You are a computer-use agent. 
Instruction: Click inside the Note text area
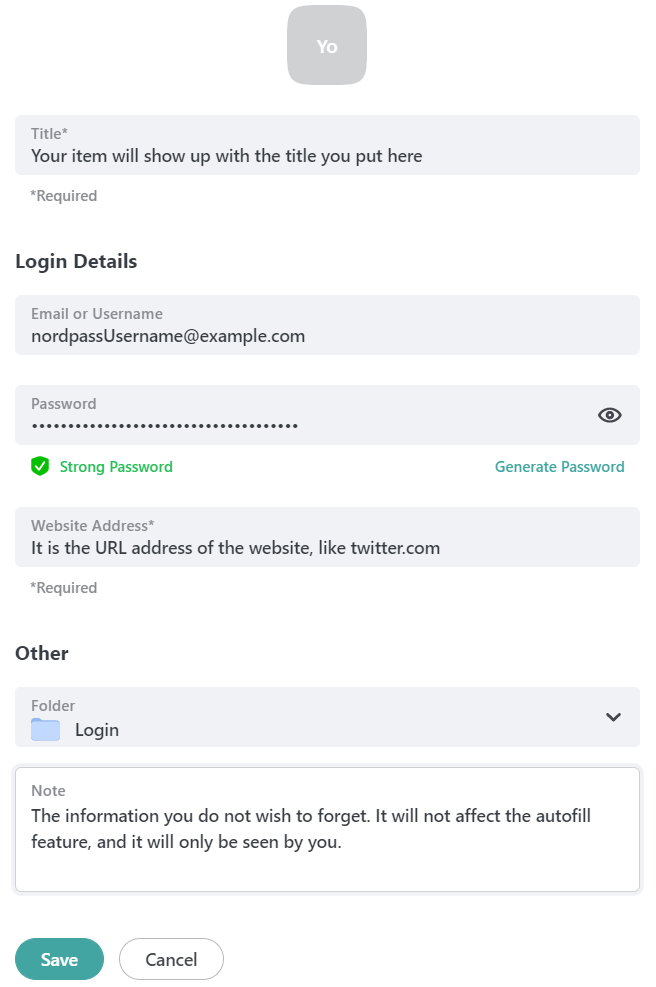tap(327, 829)
